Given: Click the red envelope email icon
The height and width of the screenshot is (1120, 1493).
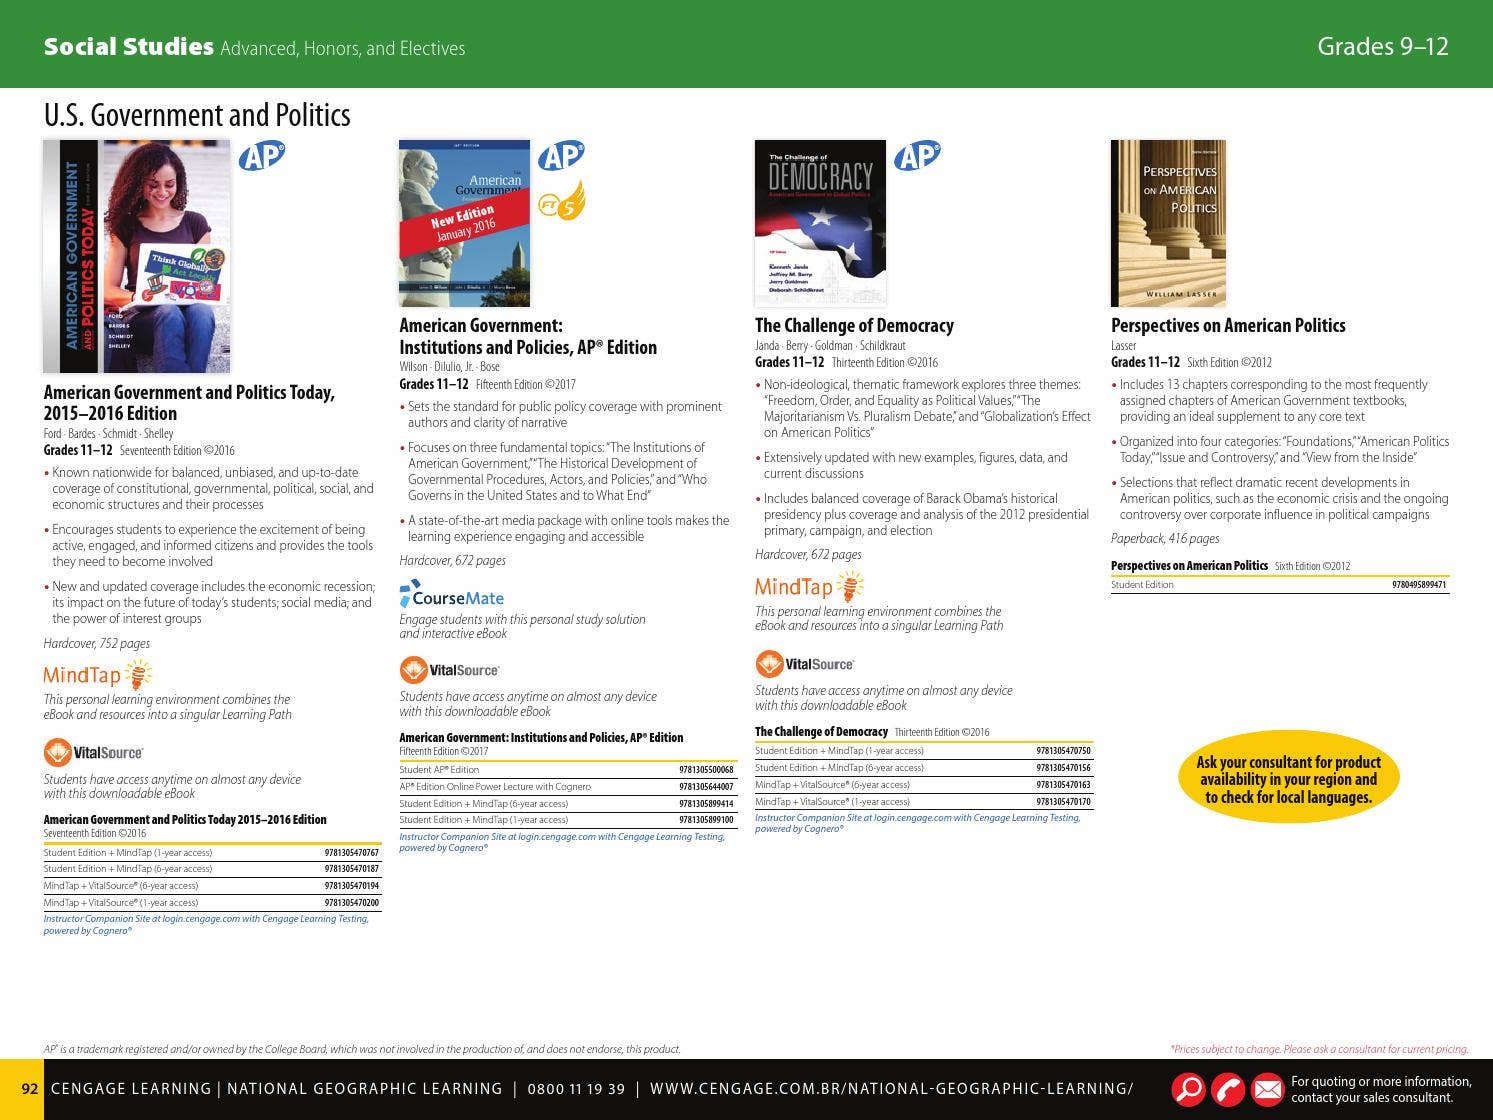Looking at the screenshot, I should pyautogui.click(x=1267, y=1089).
